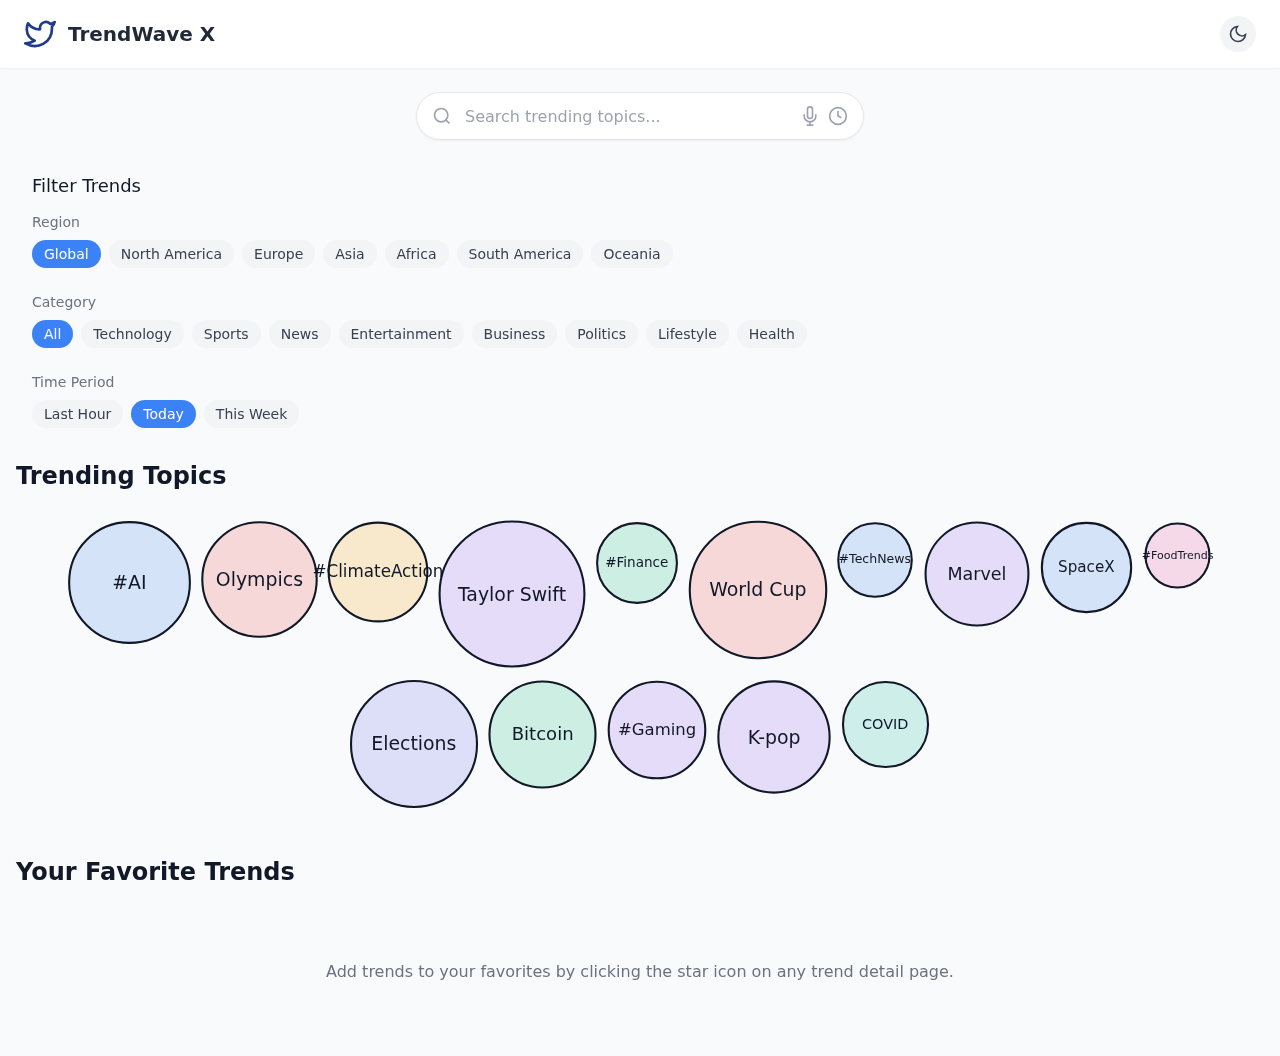Click the Taylor Swift trend bubble
Screen dimensions: 1280x1056
coord(511,593)
